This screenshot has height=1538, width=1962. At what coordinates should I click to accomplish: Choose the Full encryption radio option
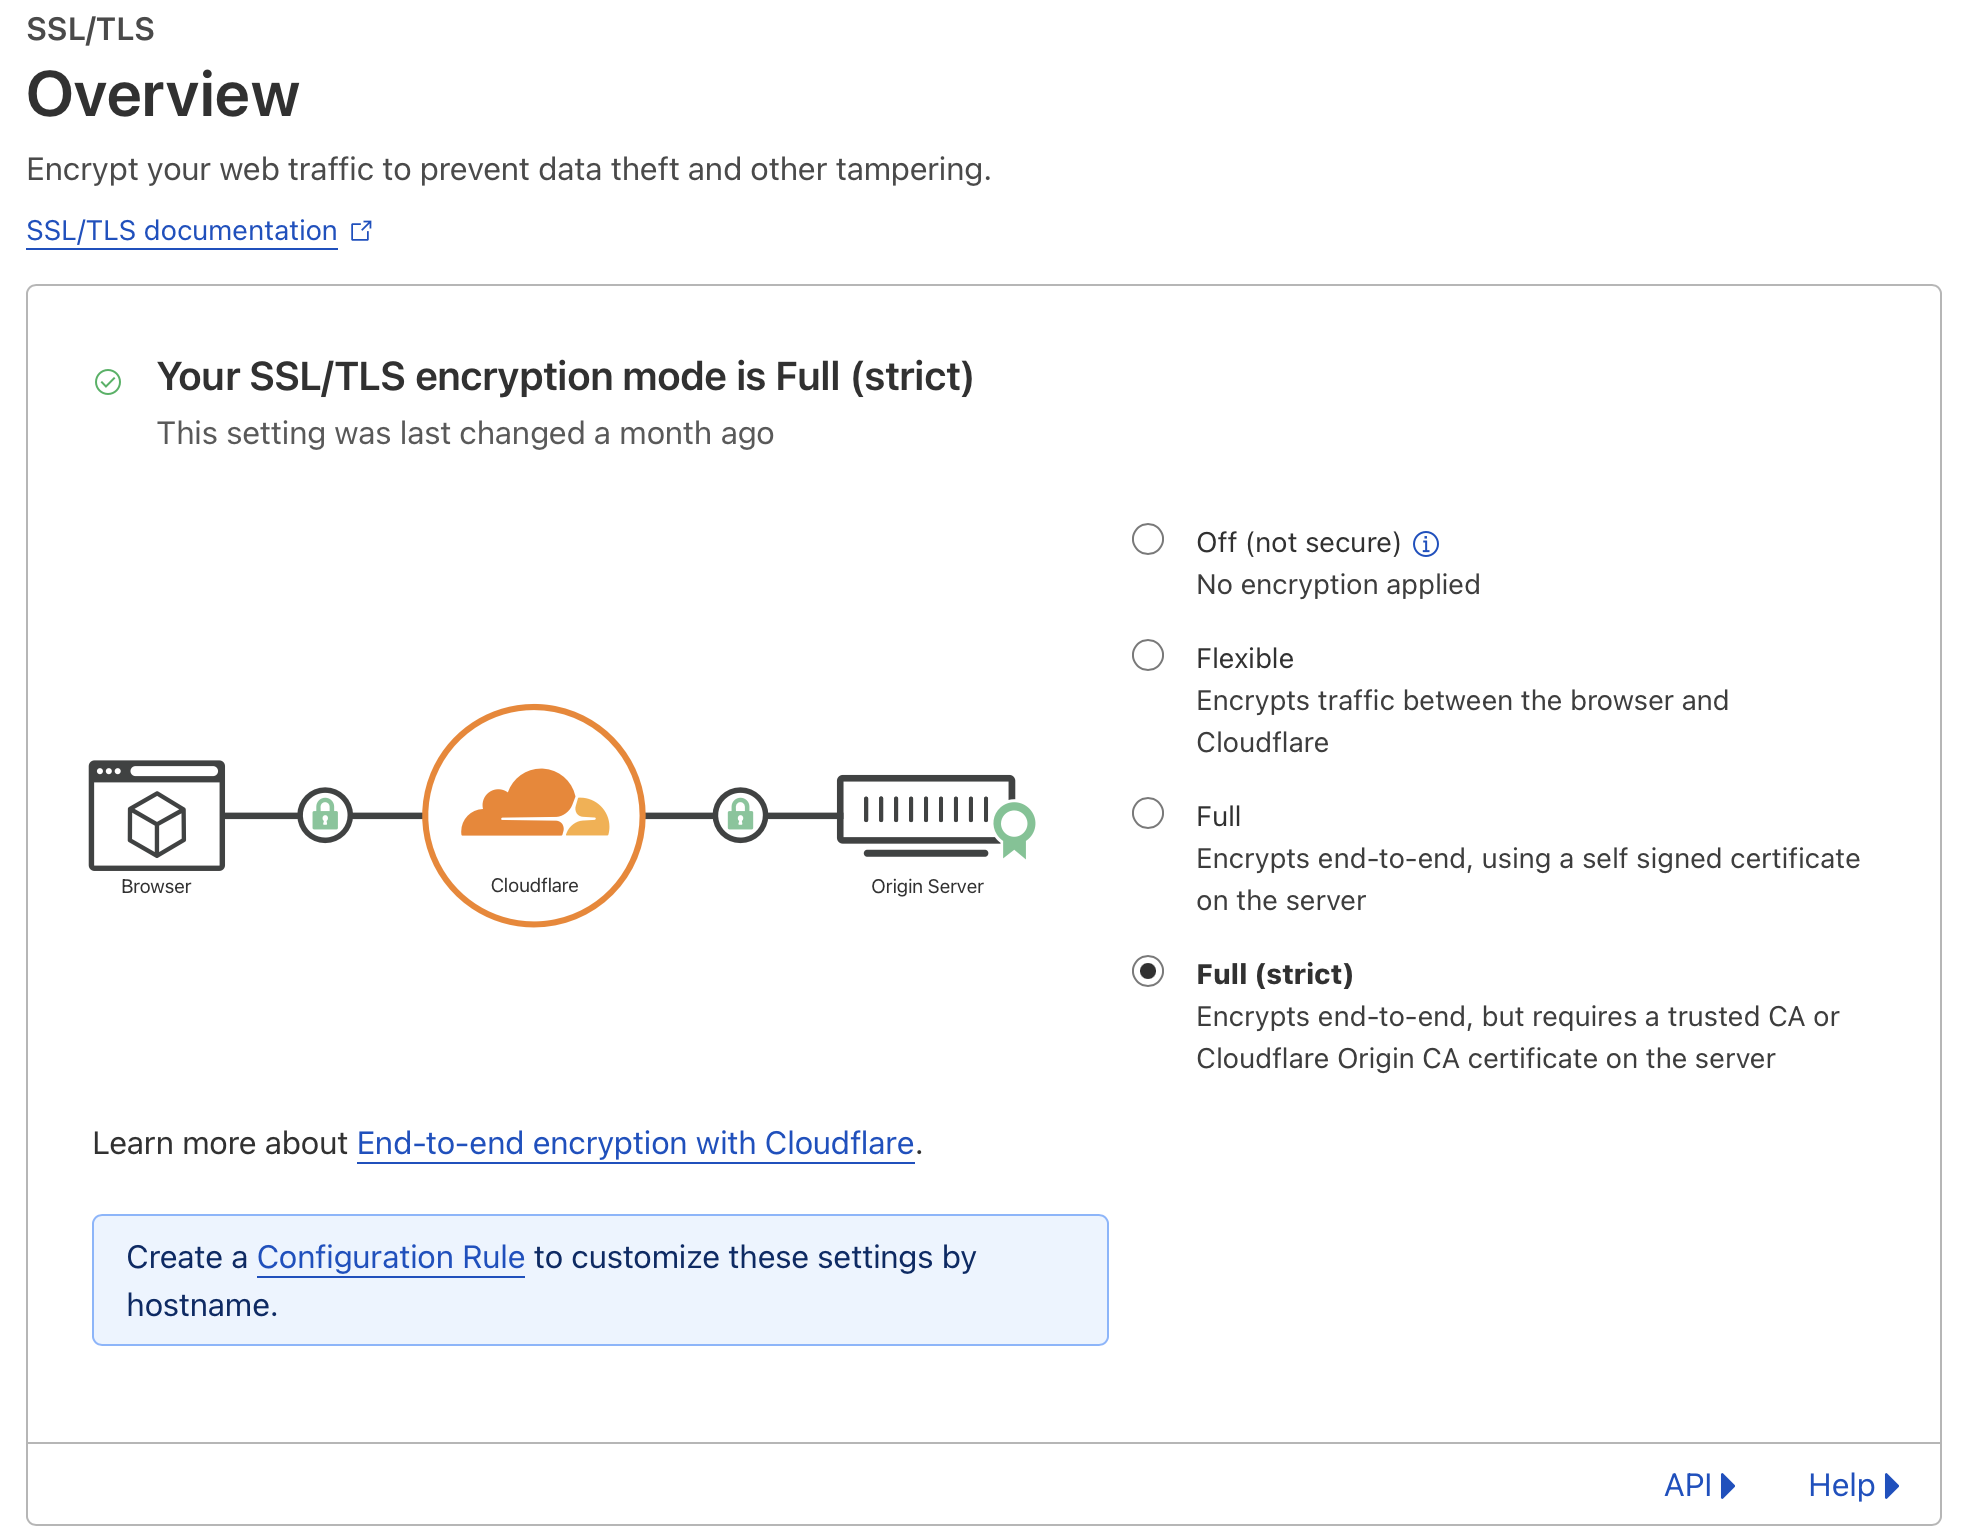(1148, 813)
